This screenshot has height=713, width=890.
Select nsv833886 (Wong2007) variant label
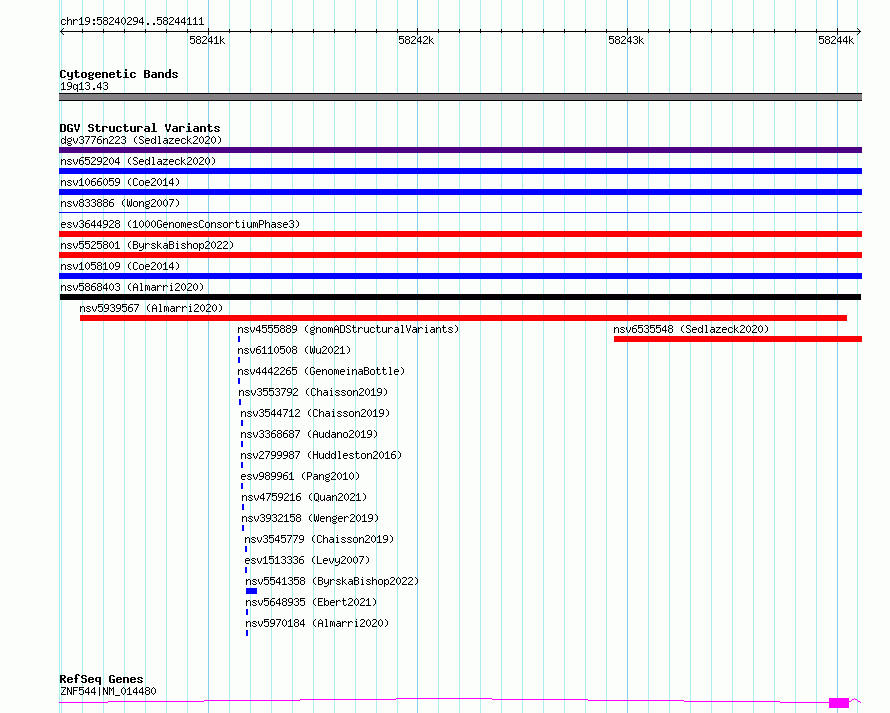(x=120, y=203)
